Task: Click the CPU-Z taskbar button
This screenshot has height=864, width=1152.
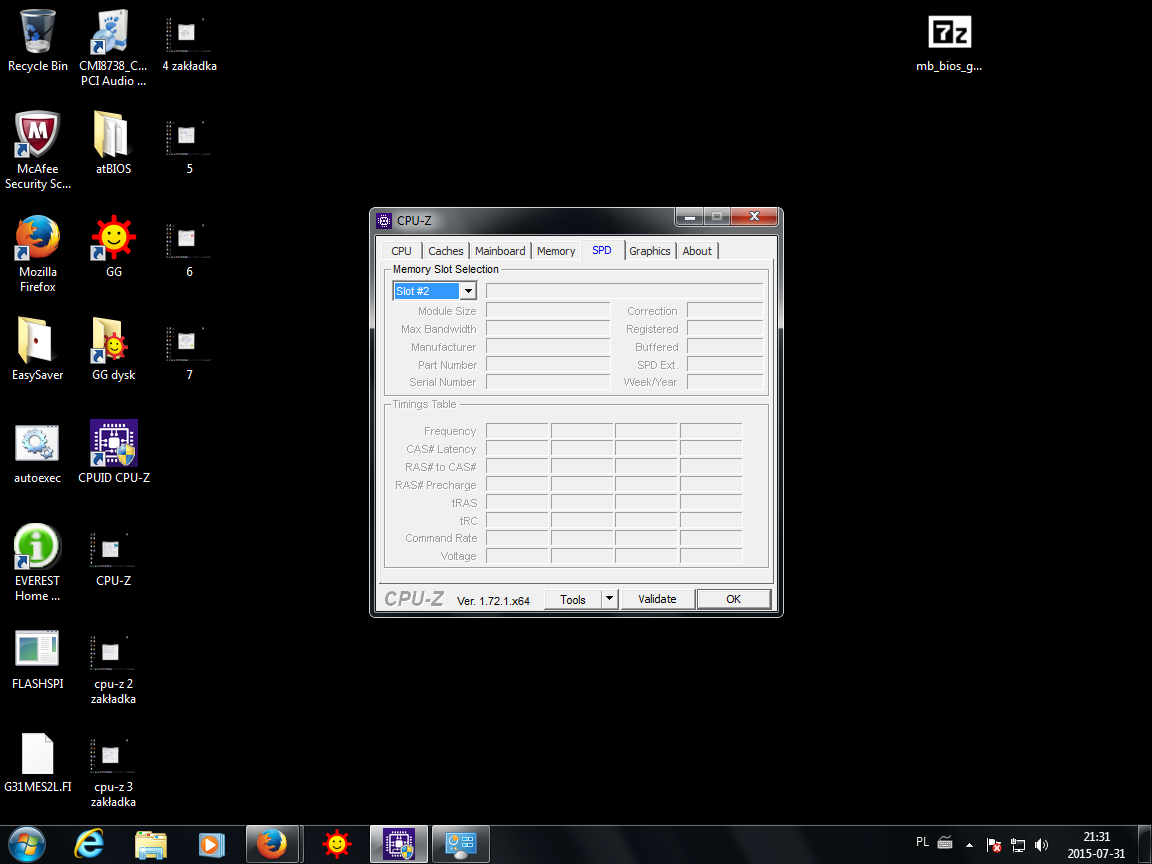Action: 398,844
